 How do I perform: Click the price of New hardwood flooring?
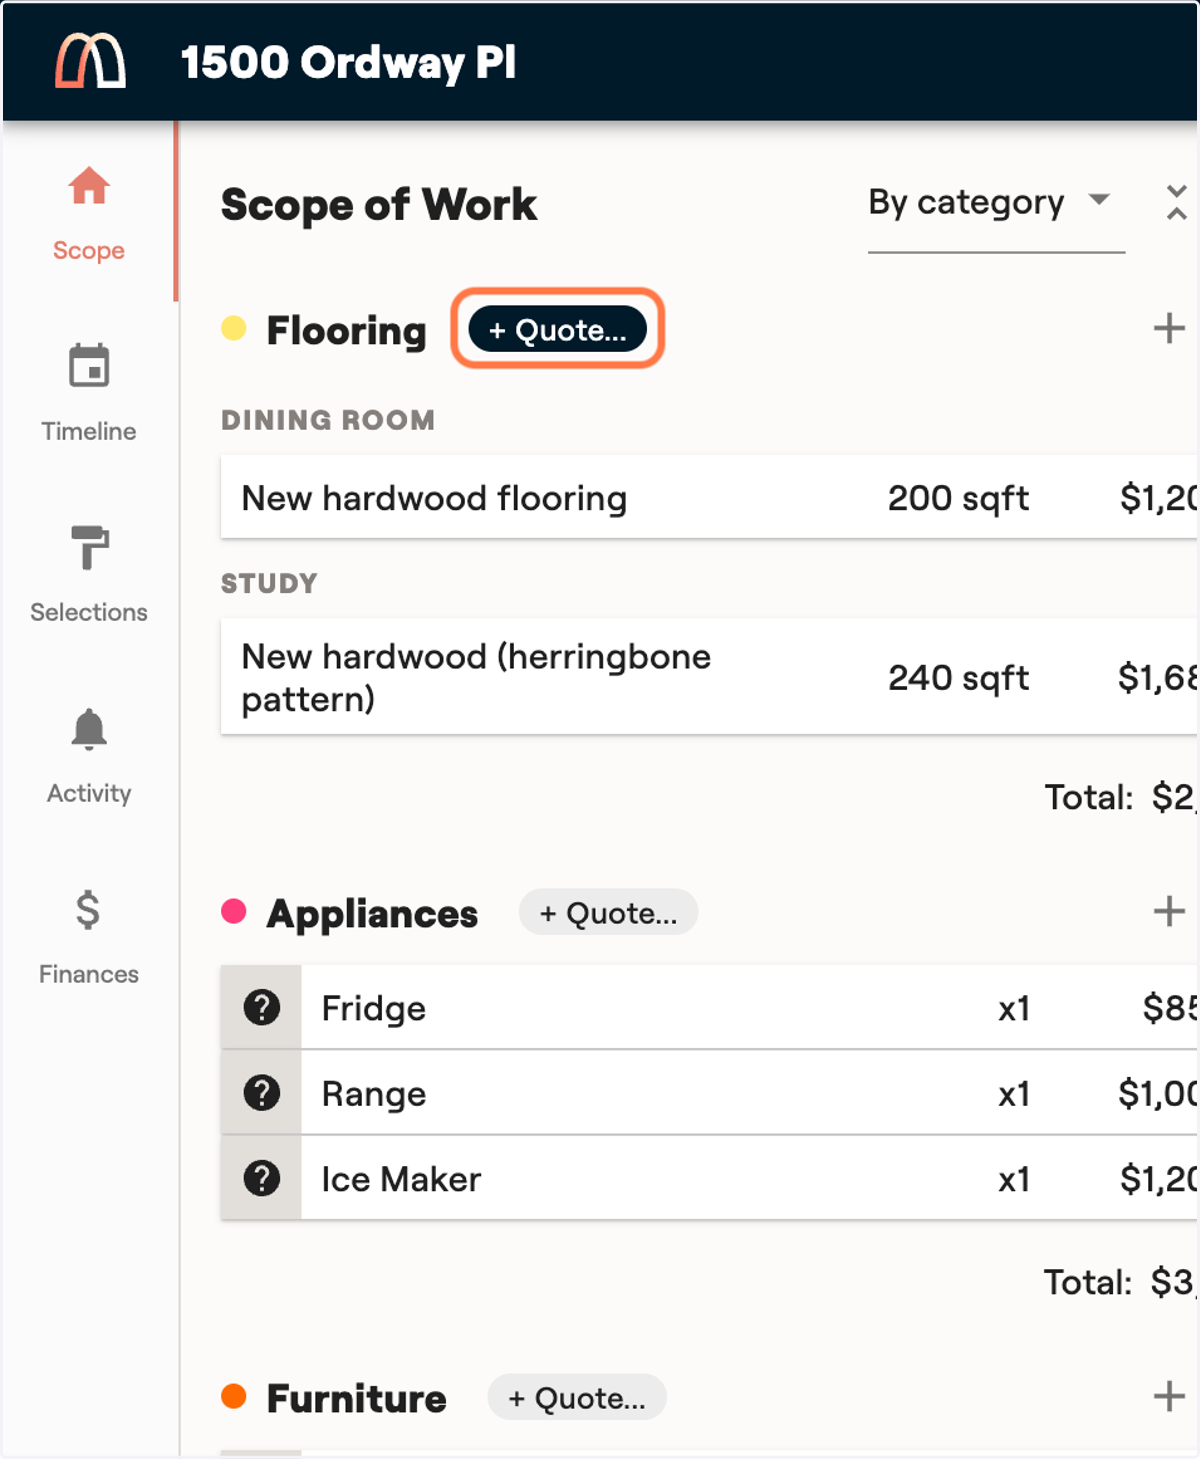click(1158, 498)
